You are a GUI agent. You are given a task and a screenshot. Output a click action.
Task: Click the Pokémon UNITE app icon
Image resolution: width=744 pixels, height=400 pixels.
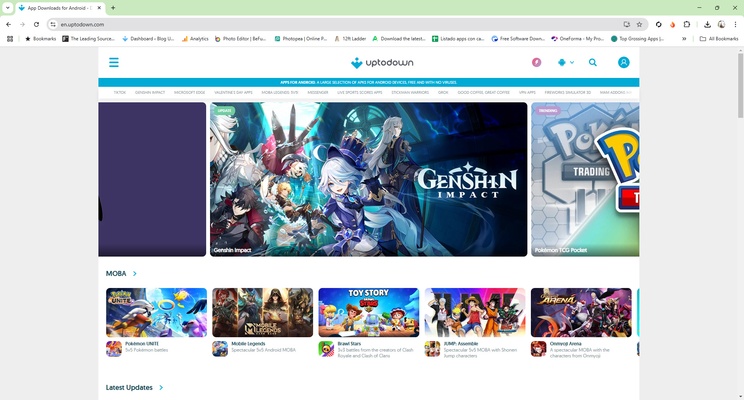pos(114,349)
